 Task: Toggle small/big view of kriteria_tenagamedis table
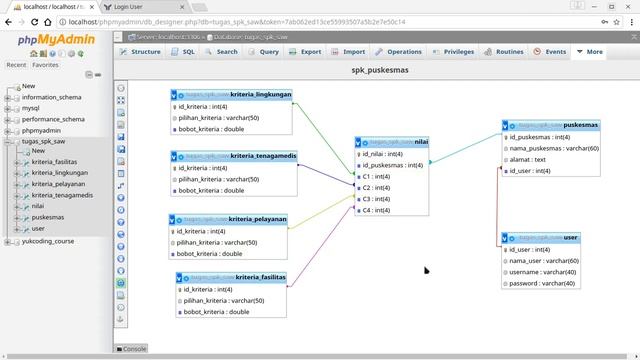(x=174, y=157)
